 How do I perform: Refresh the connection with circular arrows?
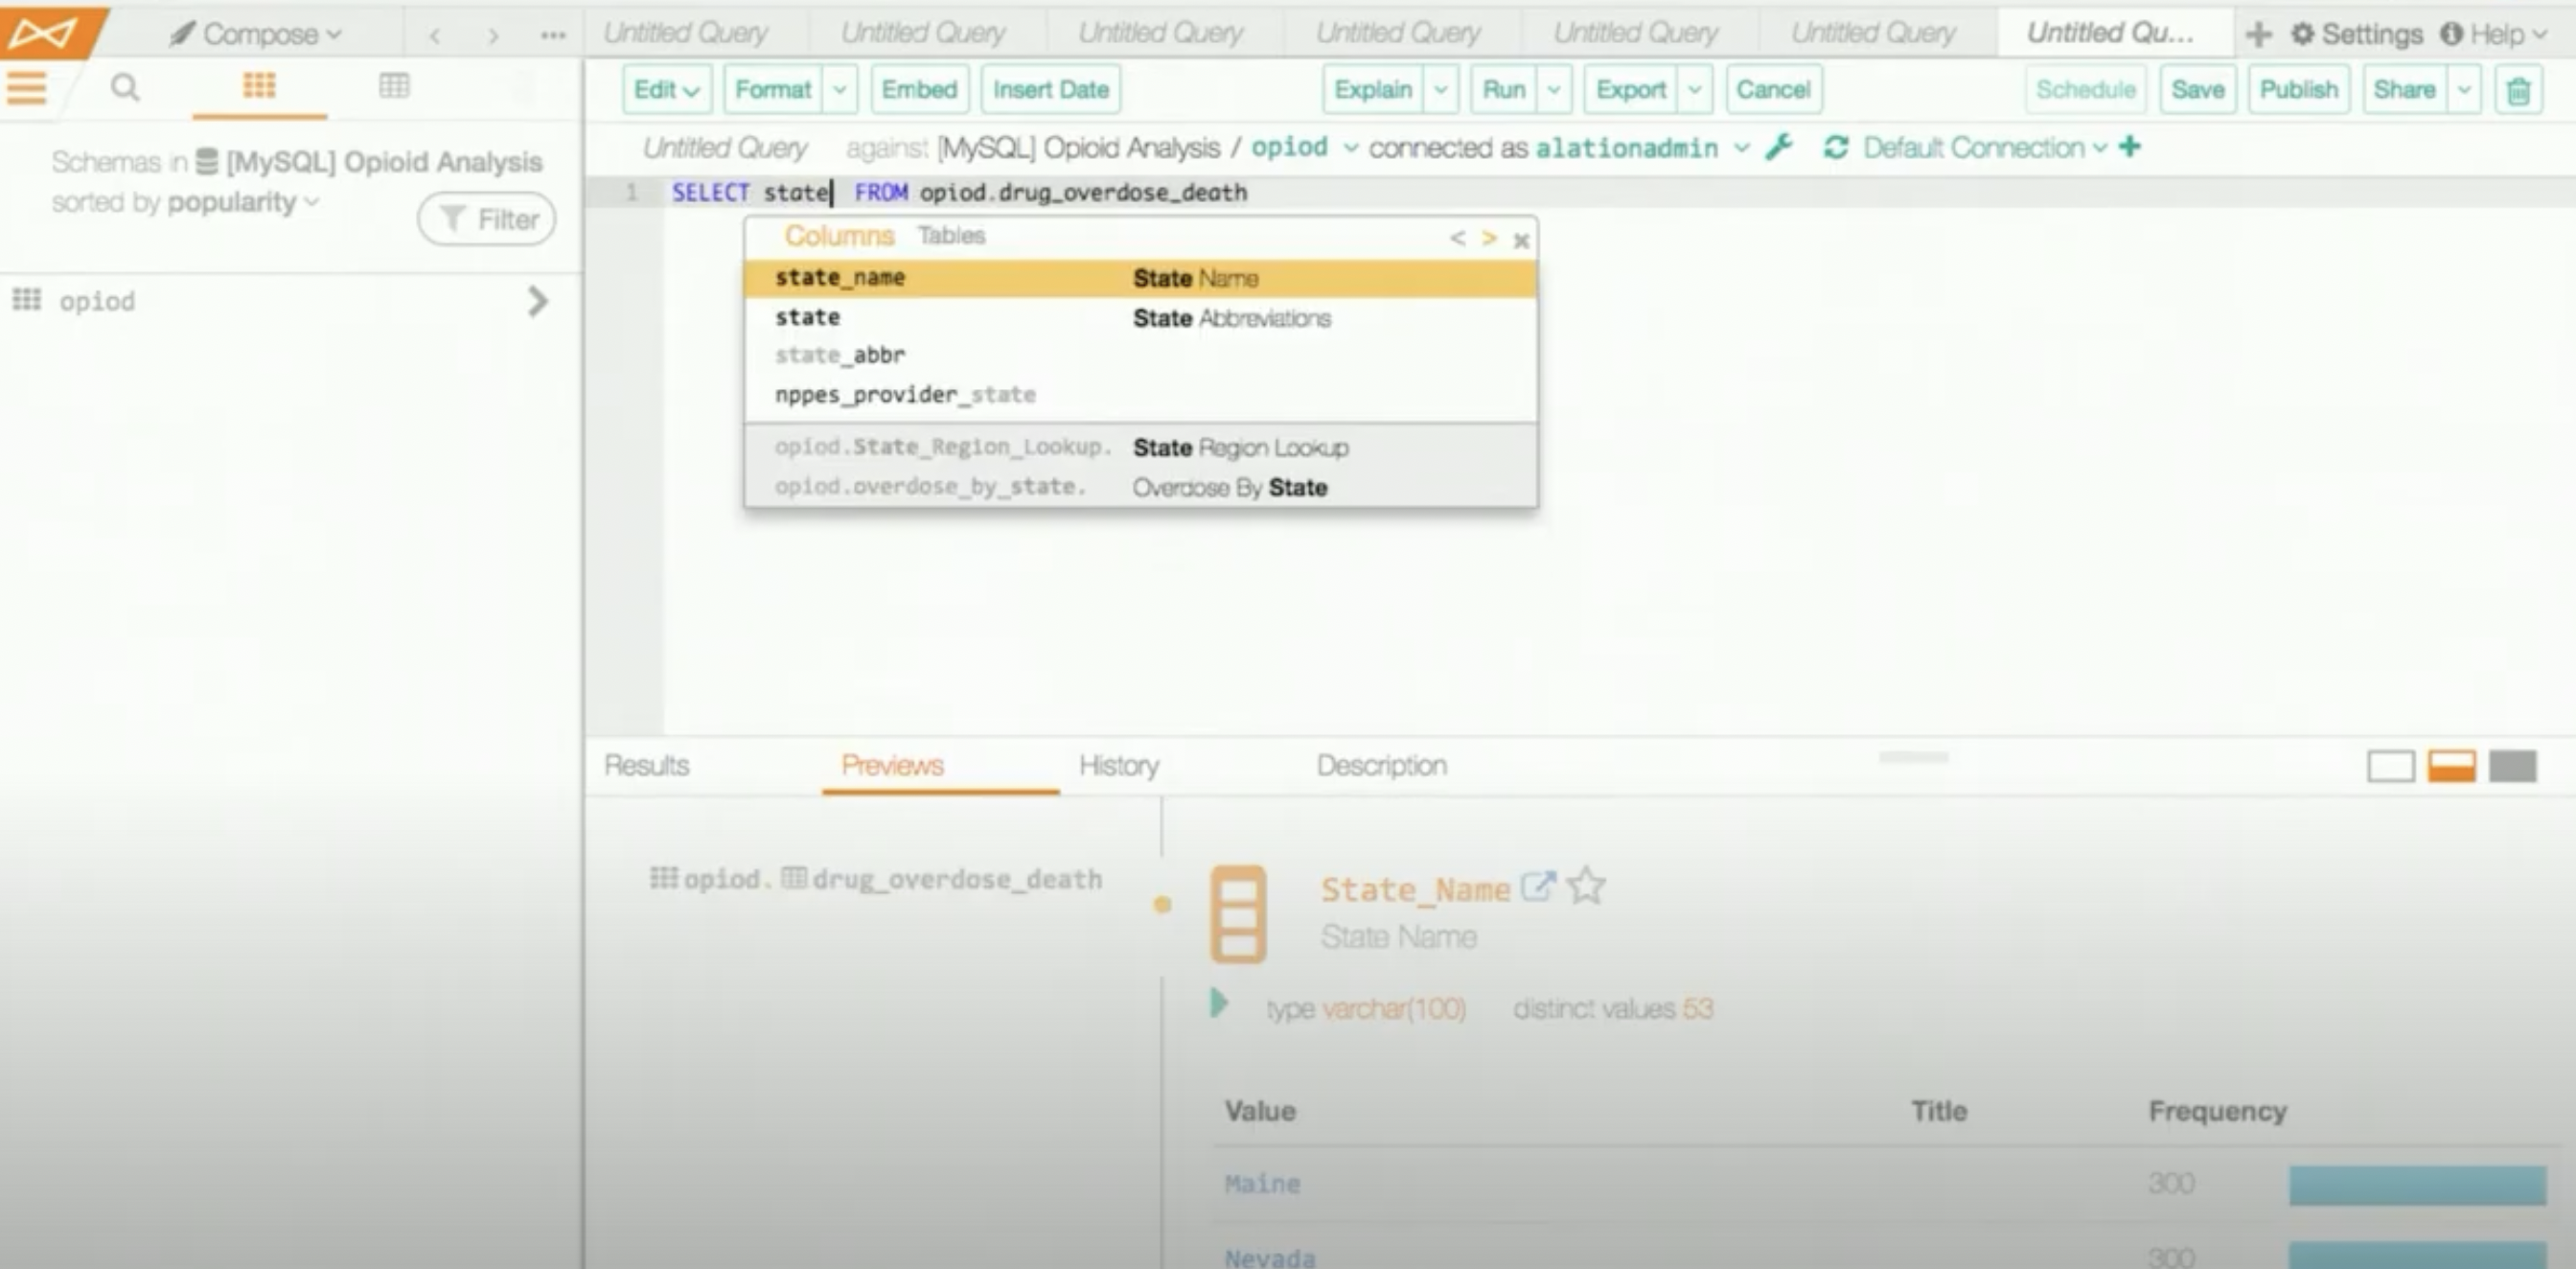1835,147
